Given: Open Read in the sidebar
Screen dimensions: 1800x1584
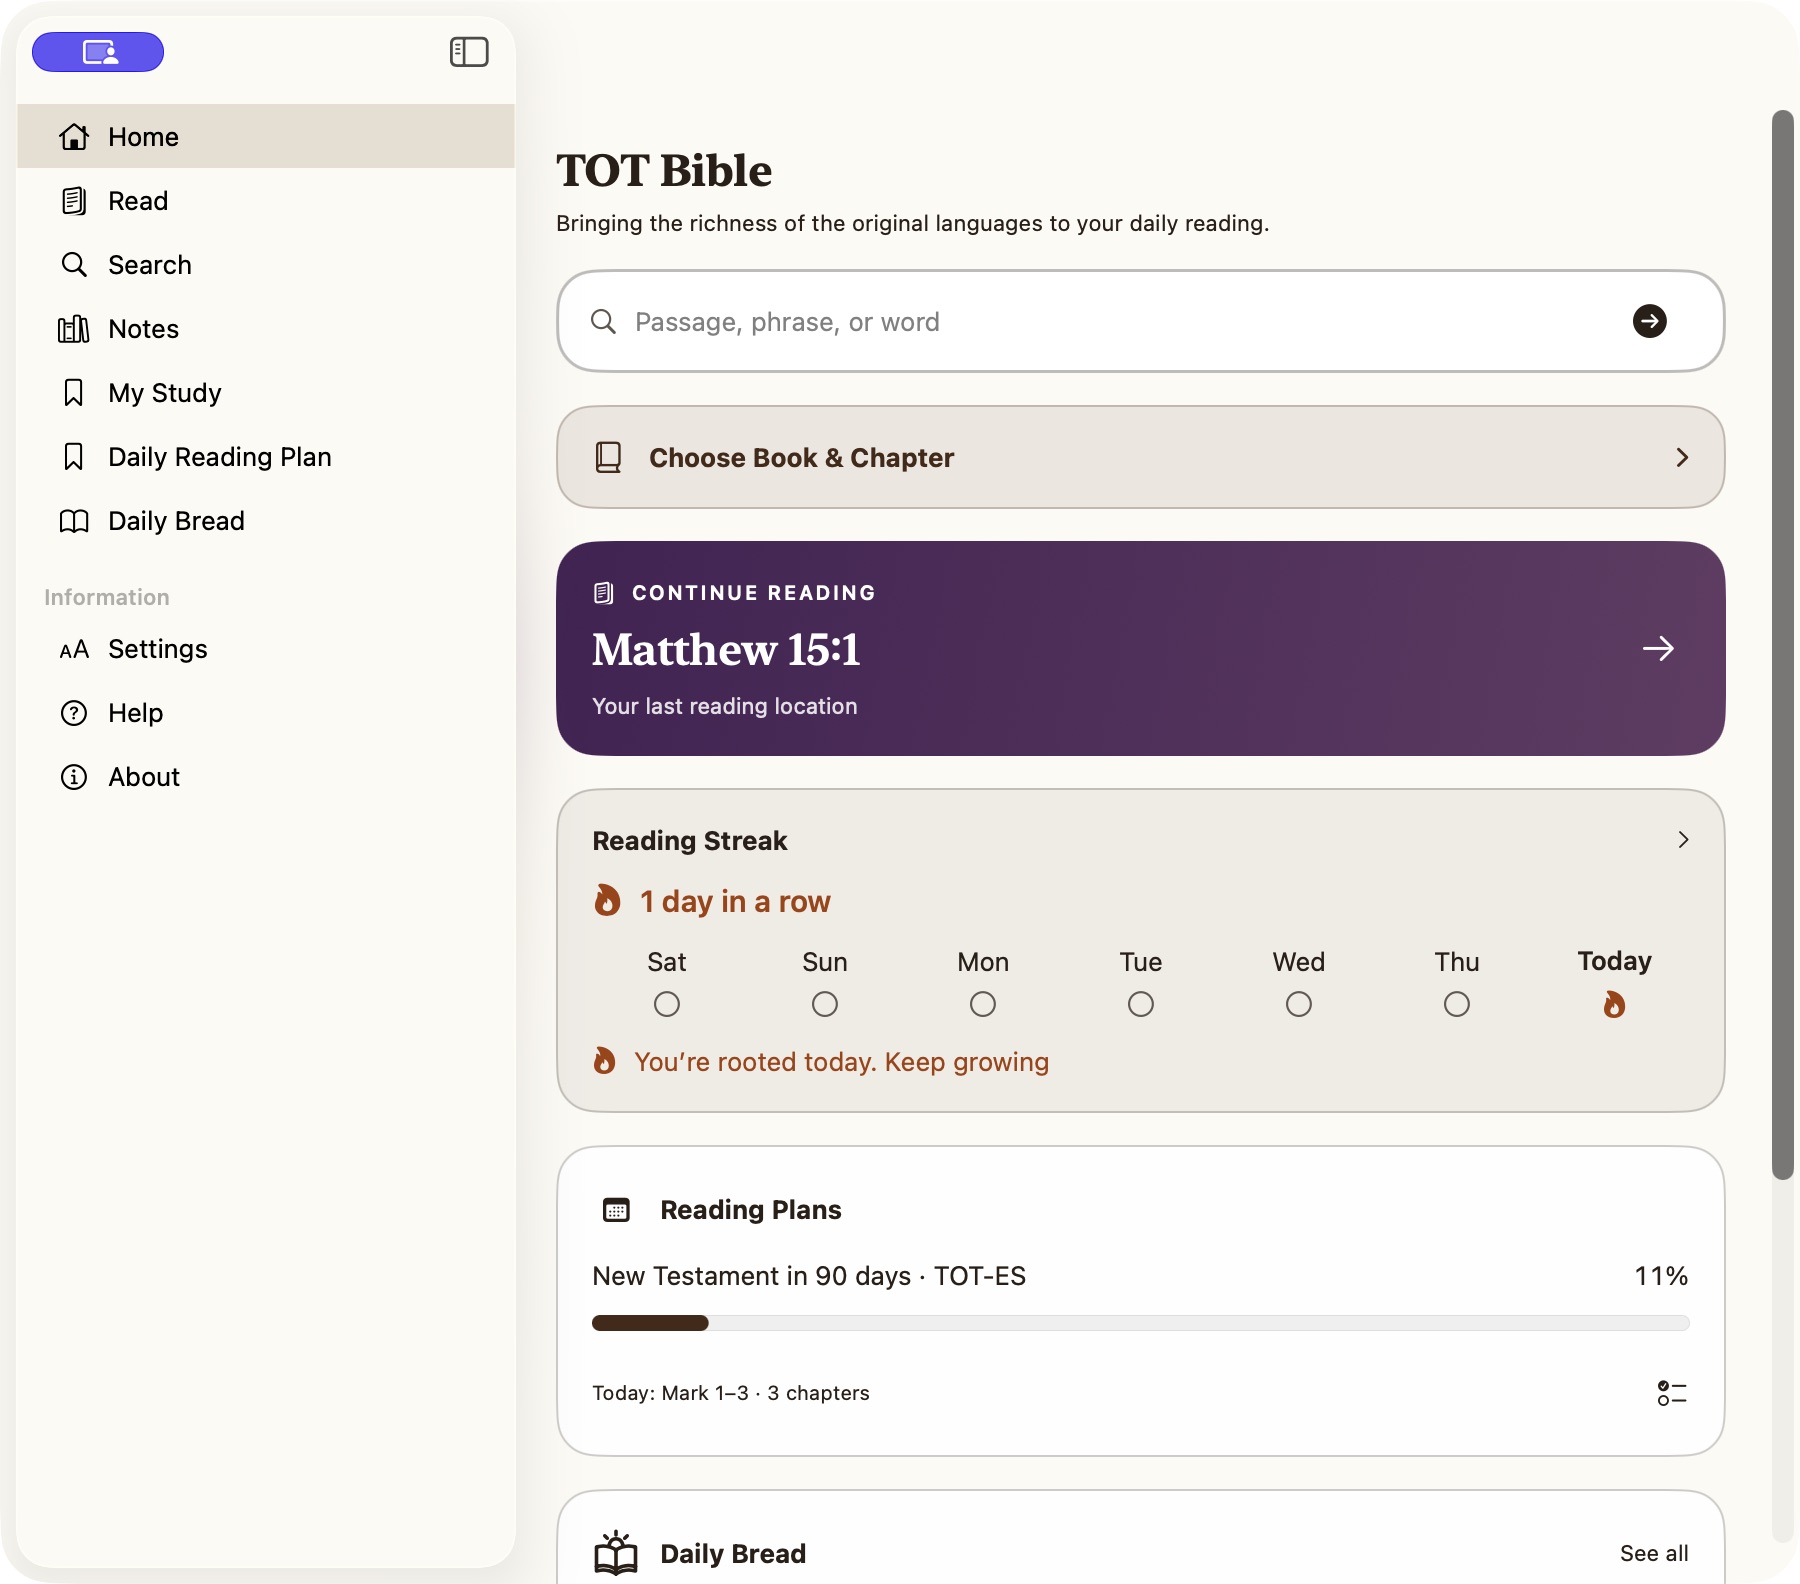Looking at the screenshot, I should (266, 200).
